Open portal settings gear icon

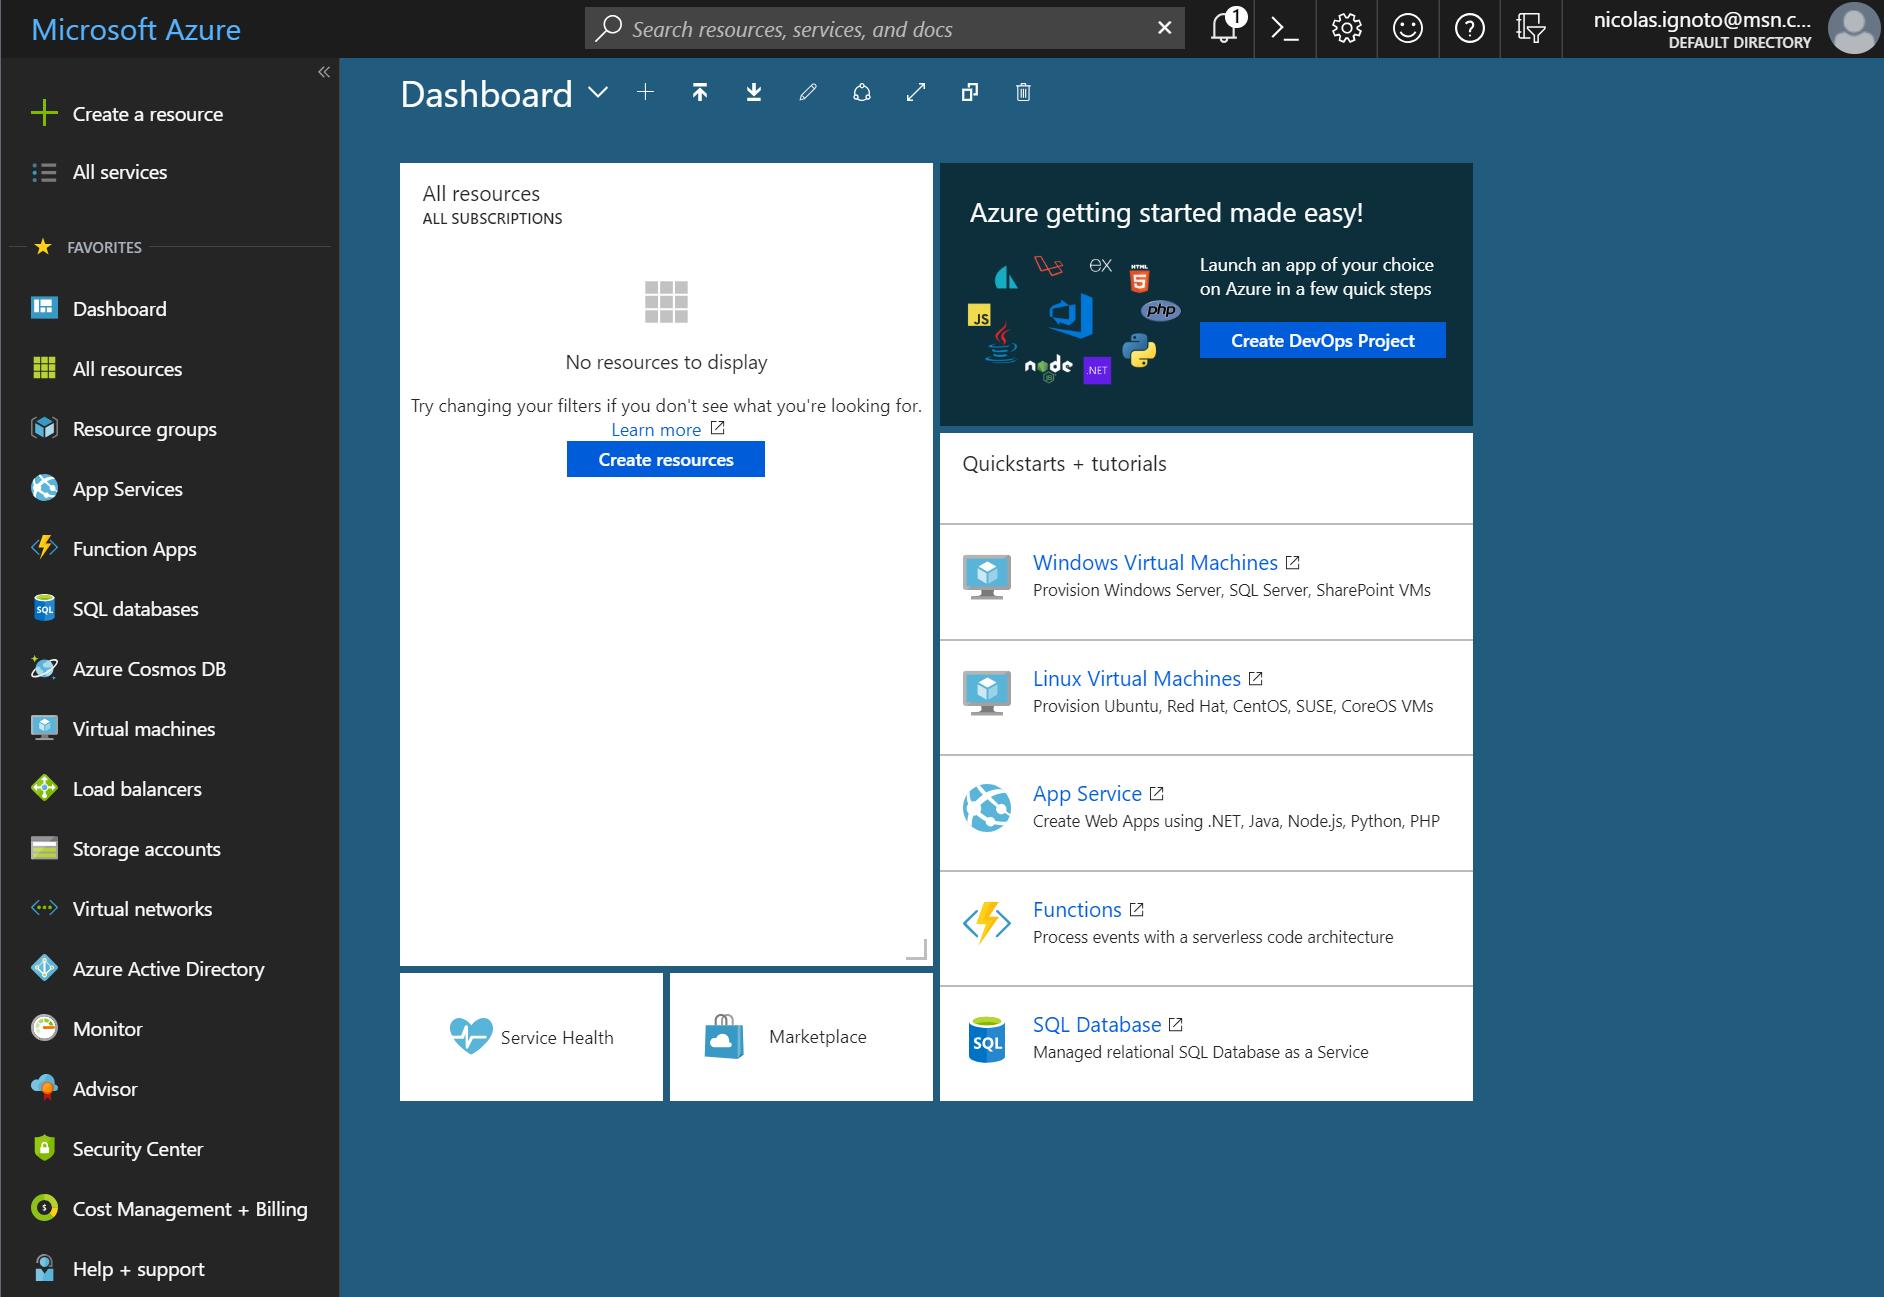pos(1346,28)
